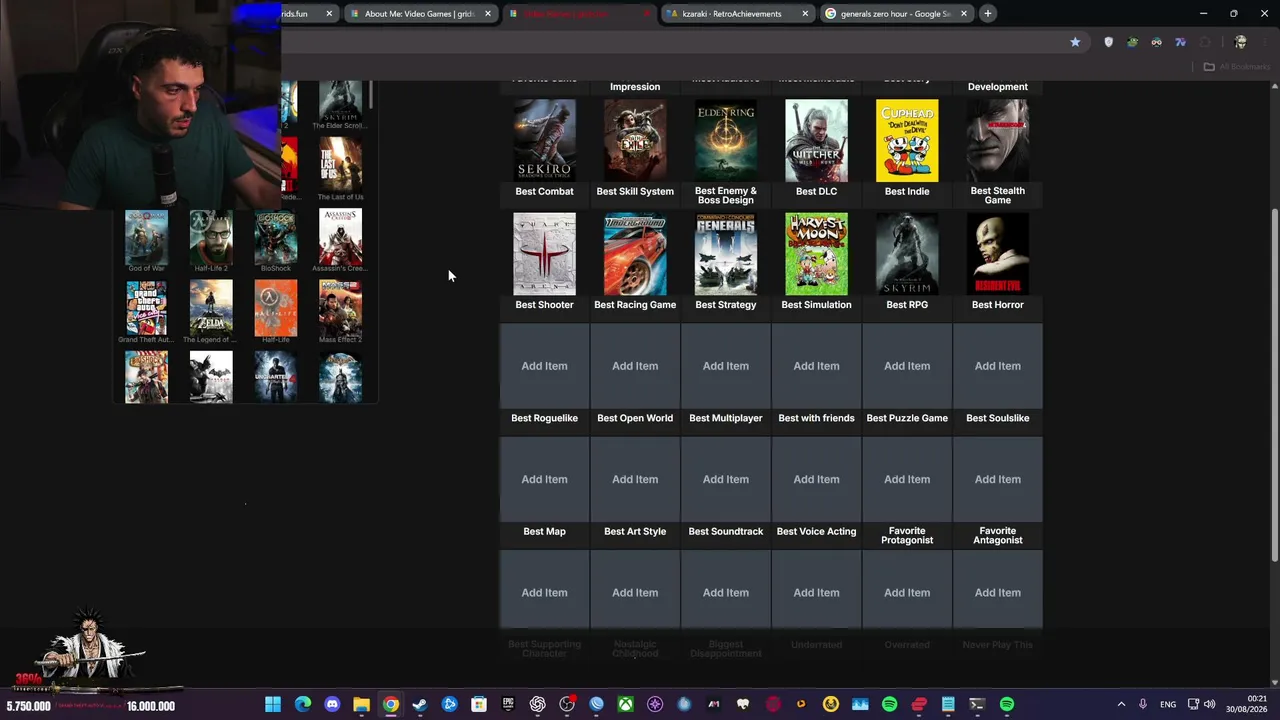Add an item for Favorite Protagonist

(x=907, y=479)
